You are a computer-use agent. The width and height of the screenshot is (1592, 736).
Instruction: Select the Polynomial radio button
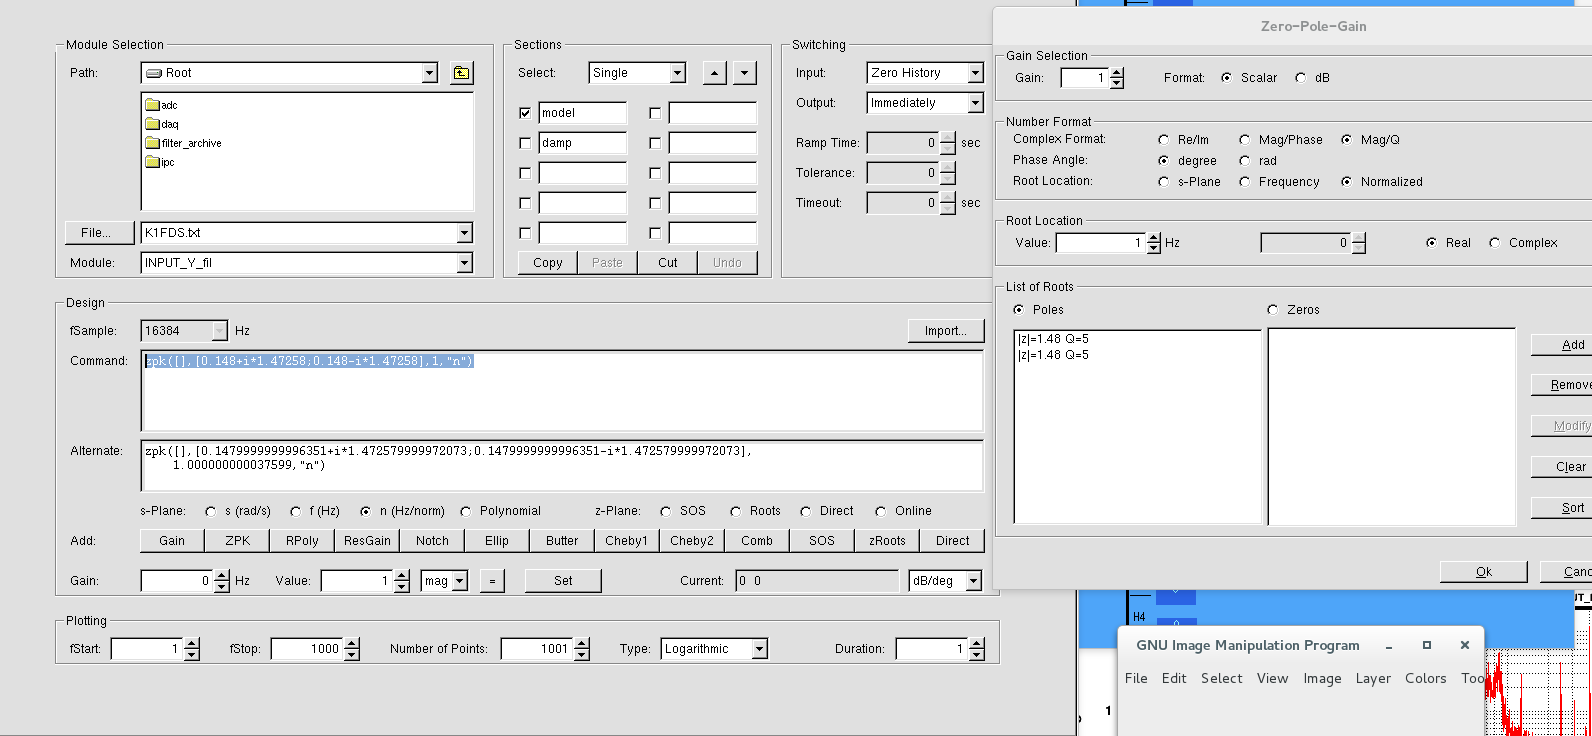click(465, 511)
